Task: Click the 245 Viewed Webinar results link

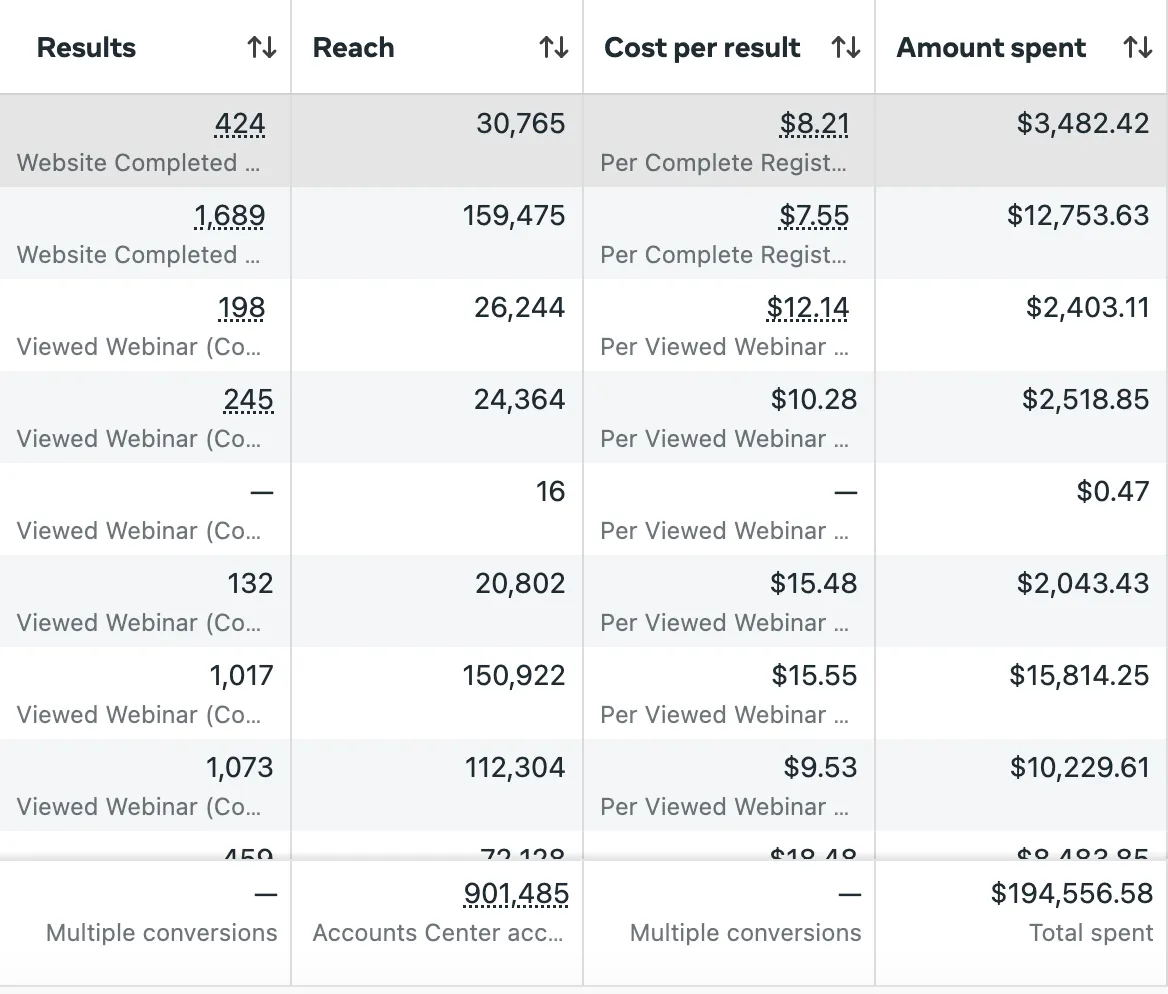Action: coord(248,400)
